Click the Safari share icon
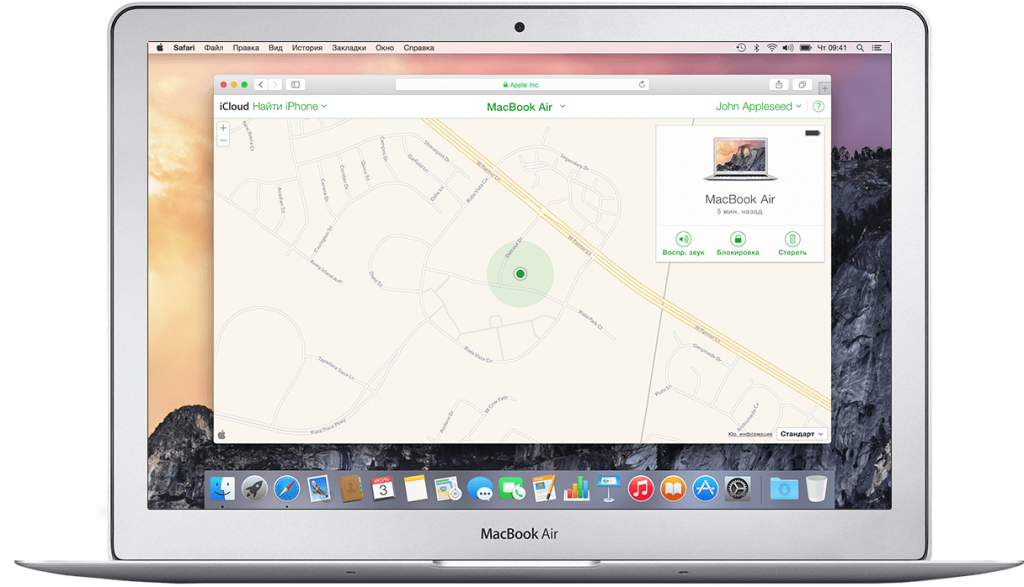This screenshot has width=1024, height=587. point(779,85)
